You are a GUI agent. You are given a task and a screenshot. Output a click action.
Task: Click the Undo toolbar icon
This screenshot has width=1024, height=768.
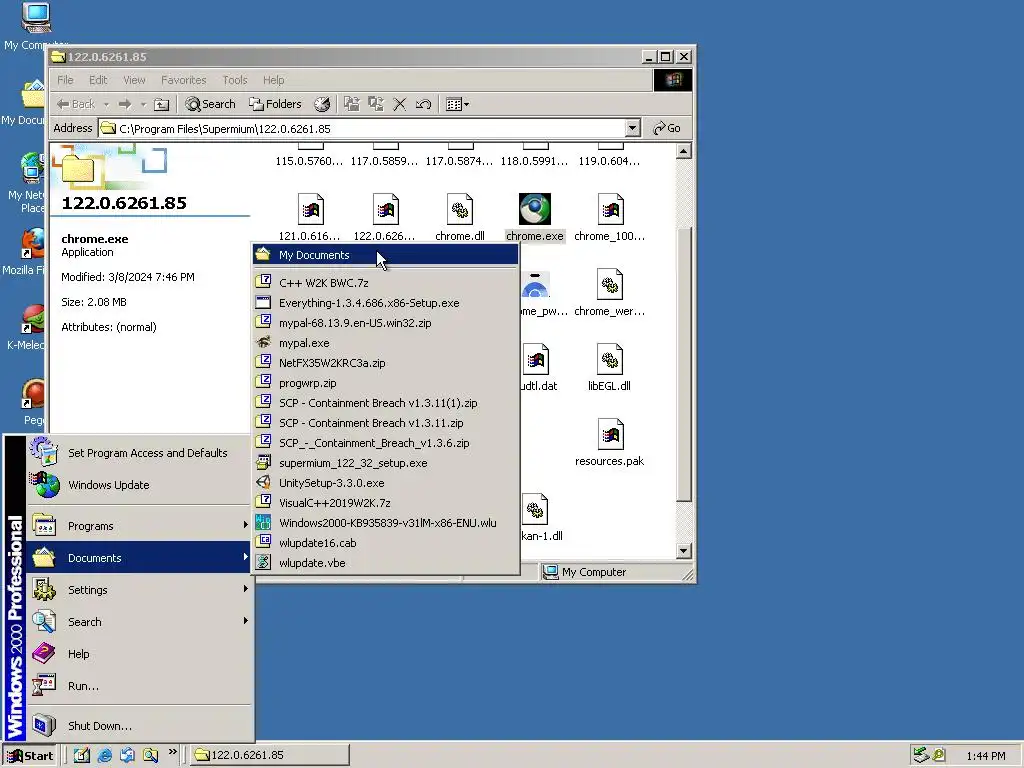click(x=423, y=104)
